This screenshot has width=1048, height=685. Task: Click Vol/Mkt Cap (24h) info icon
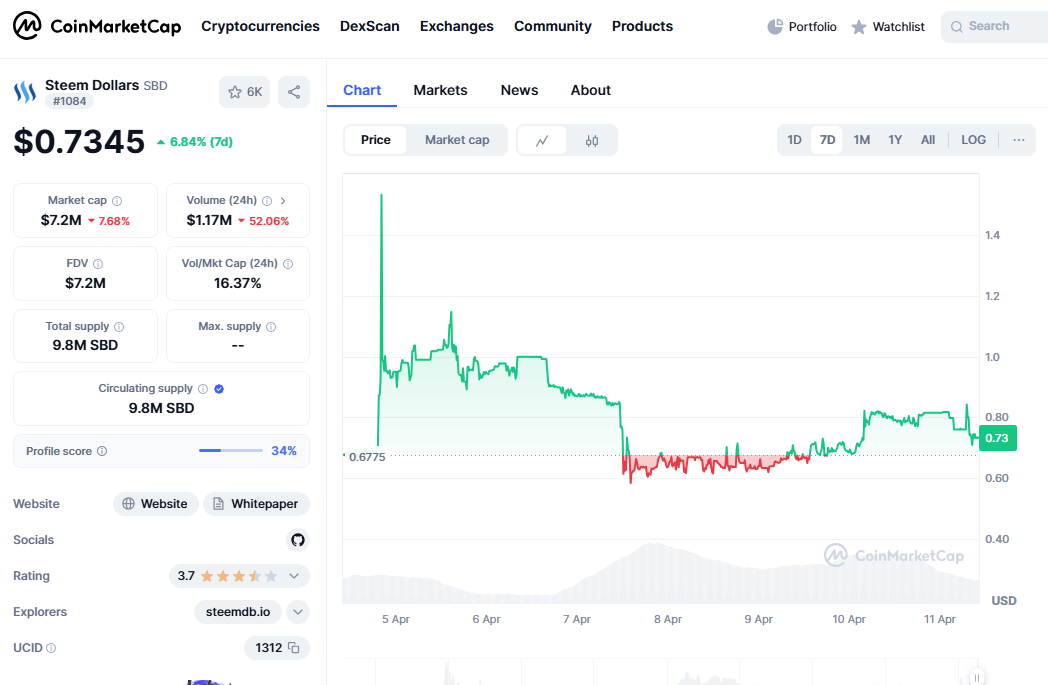(288, 263)
